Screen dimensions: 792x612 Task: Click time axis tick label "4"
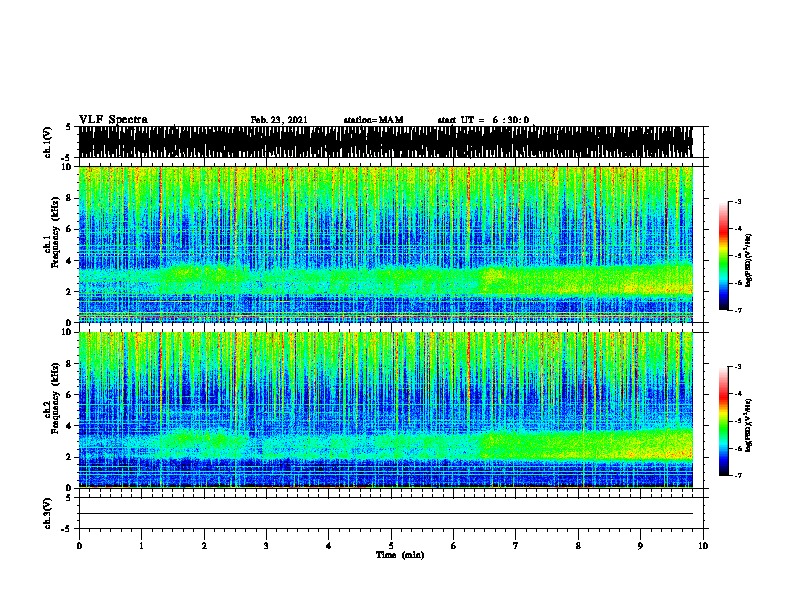[329, 546]
